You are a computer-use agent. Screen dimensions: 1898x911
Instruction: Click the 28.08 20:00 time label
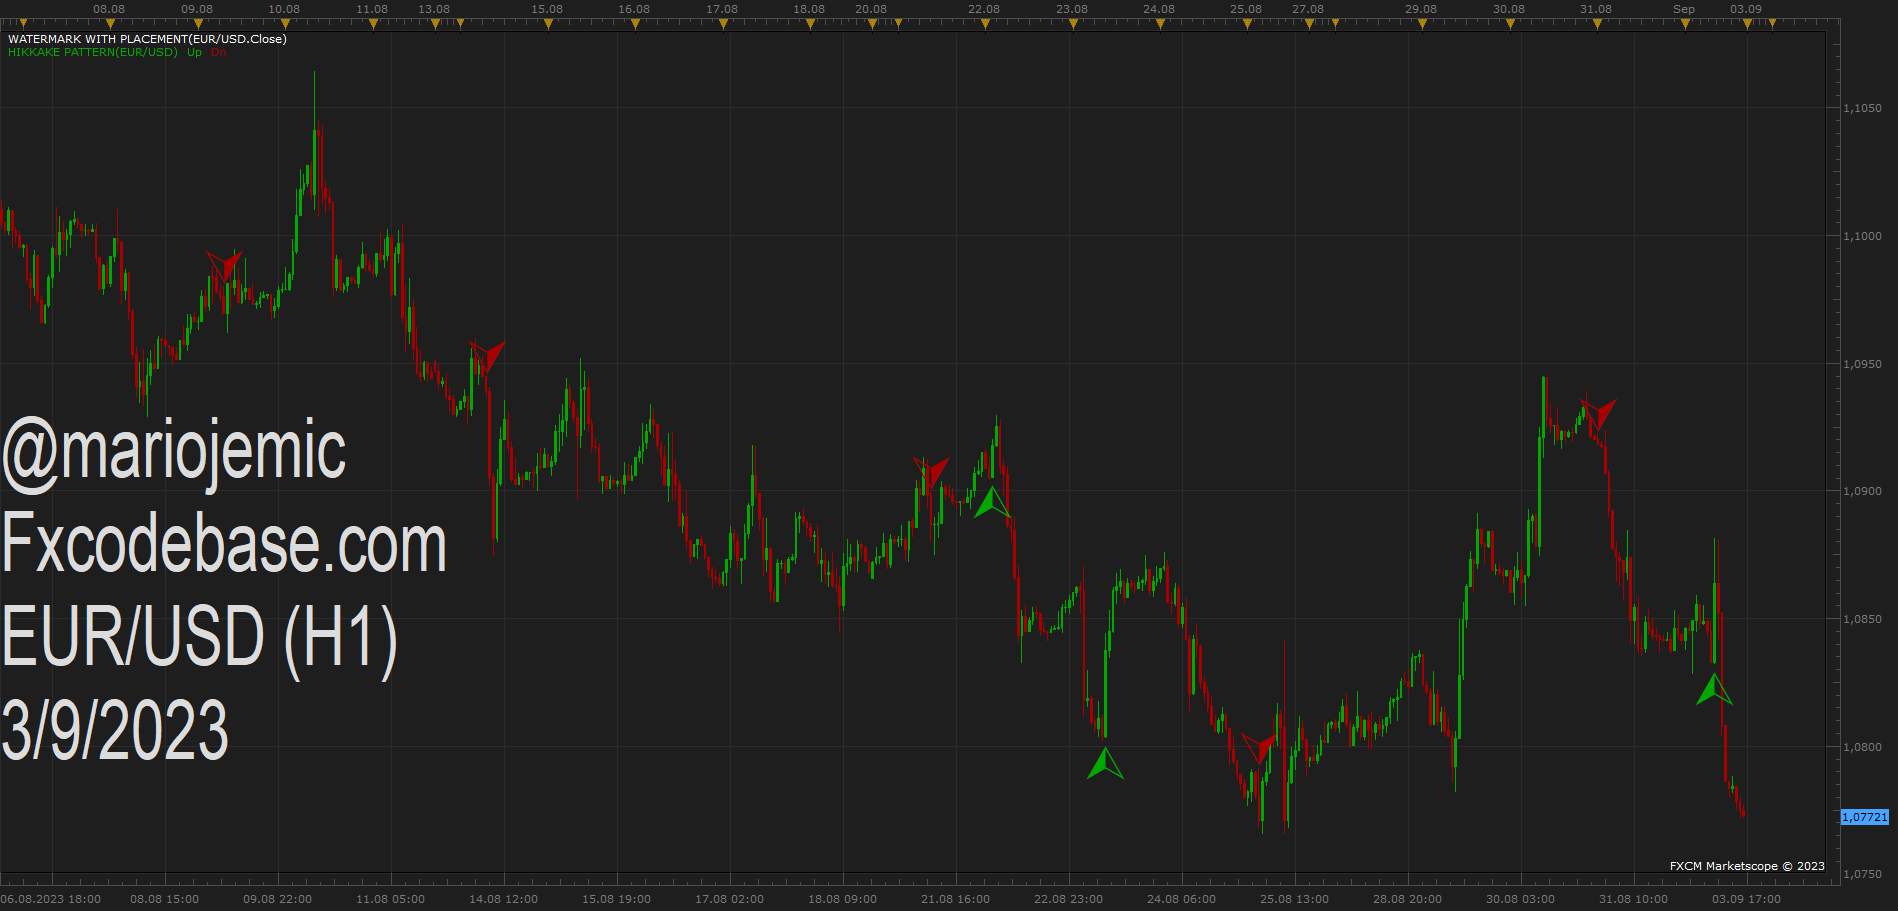pos(1408,899)
